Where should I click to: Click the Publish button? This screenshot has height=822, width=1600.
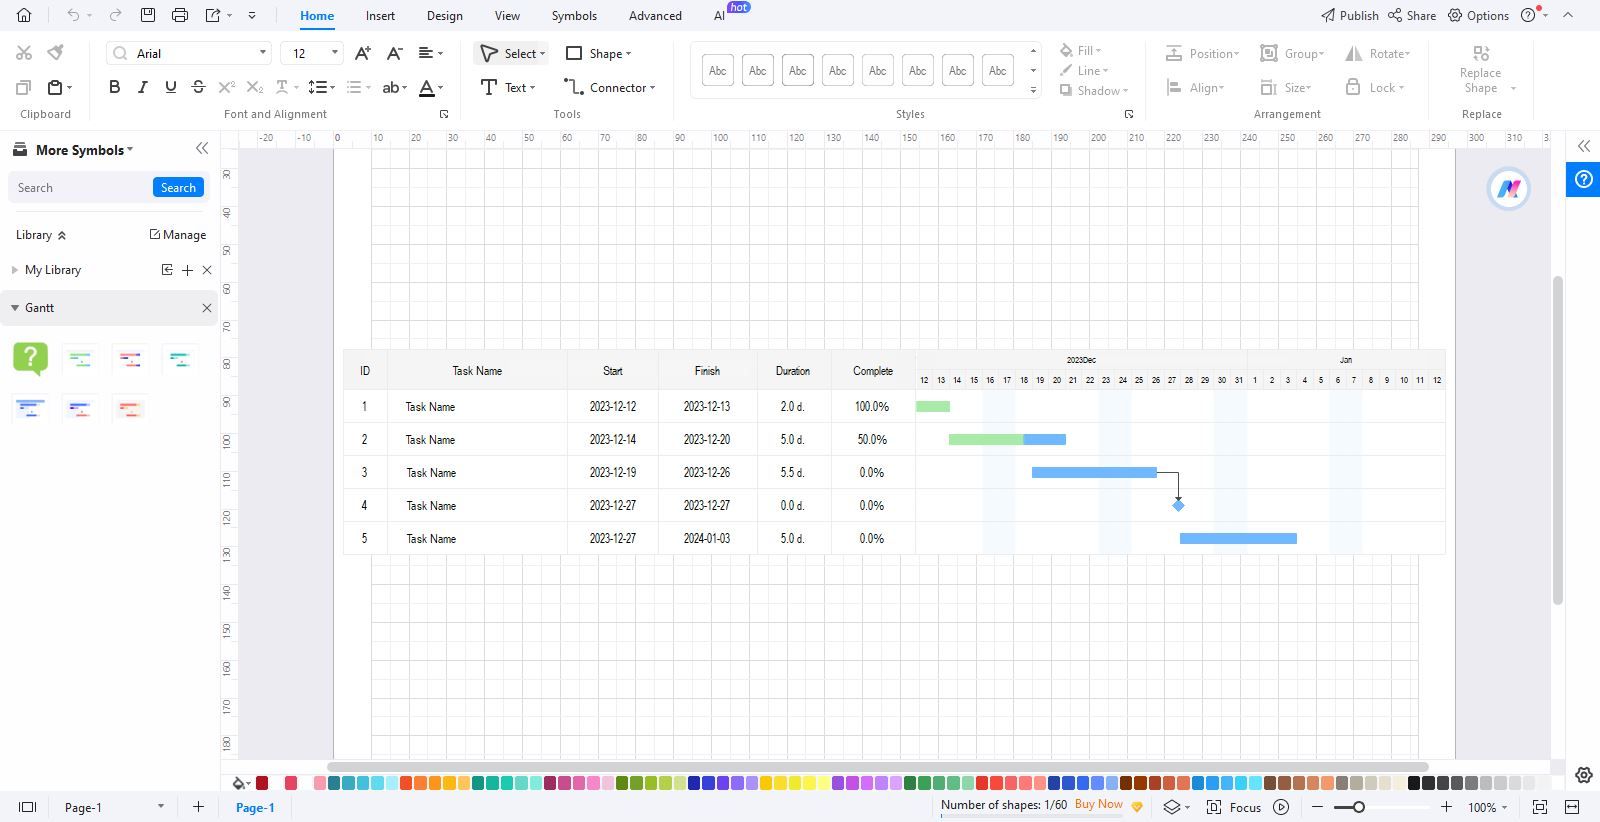[1349, 15]
